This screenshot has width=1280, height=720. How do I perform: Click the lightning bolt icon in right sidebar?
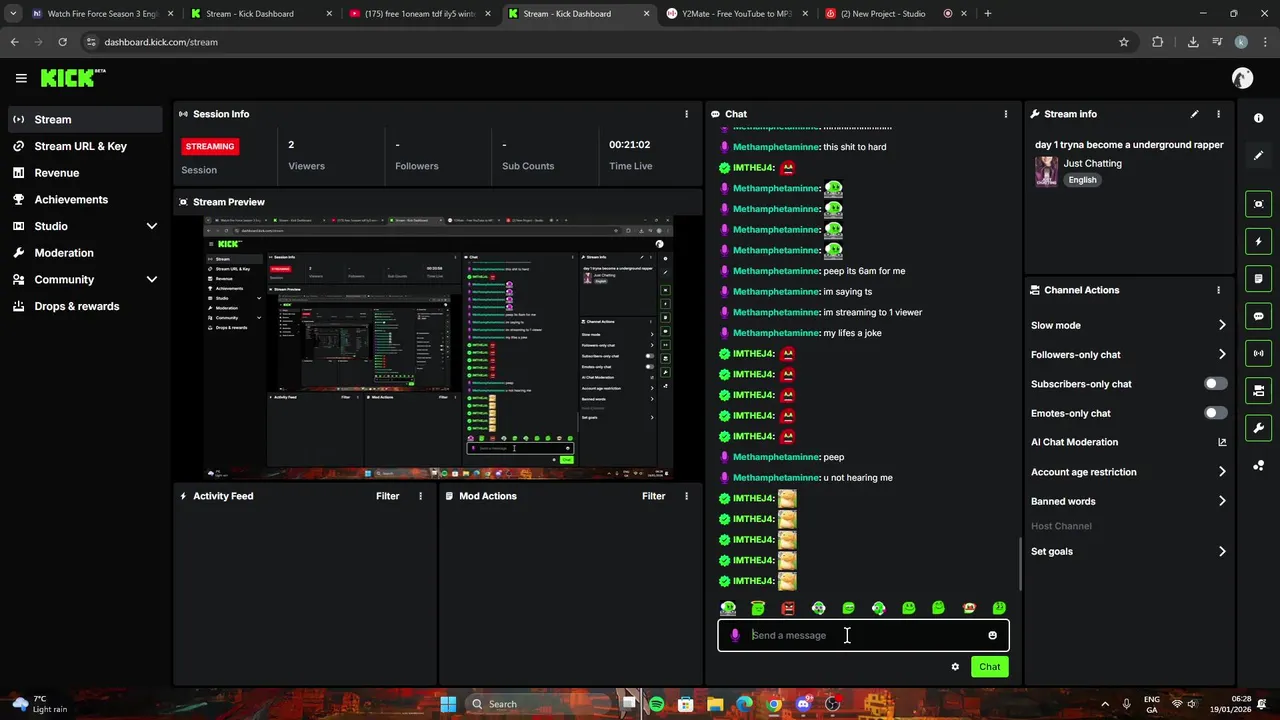[x=1258, y=241]
